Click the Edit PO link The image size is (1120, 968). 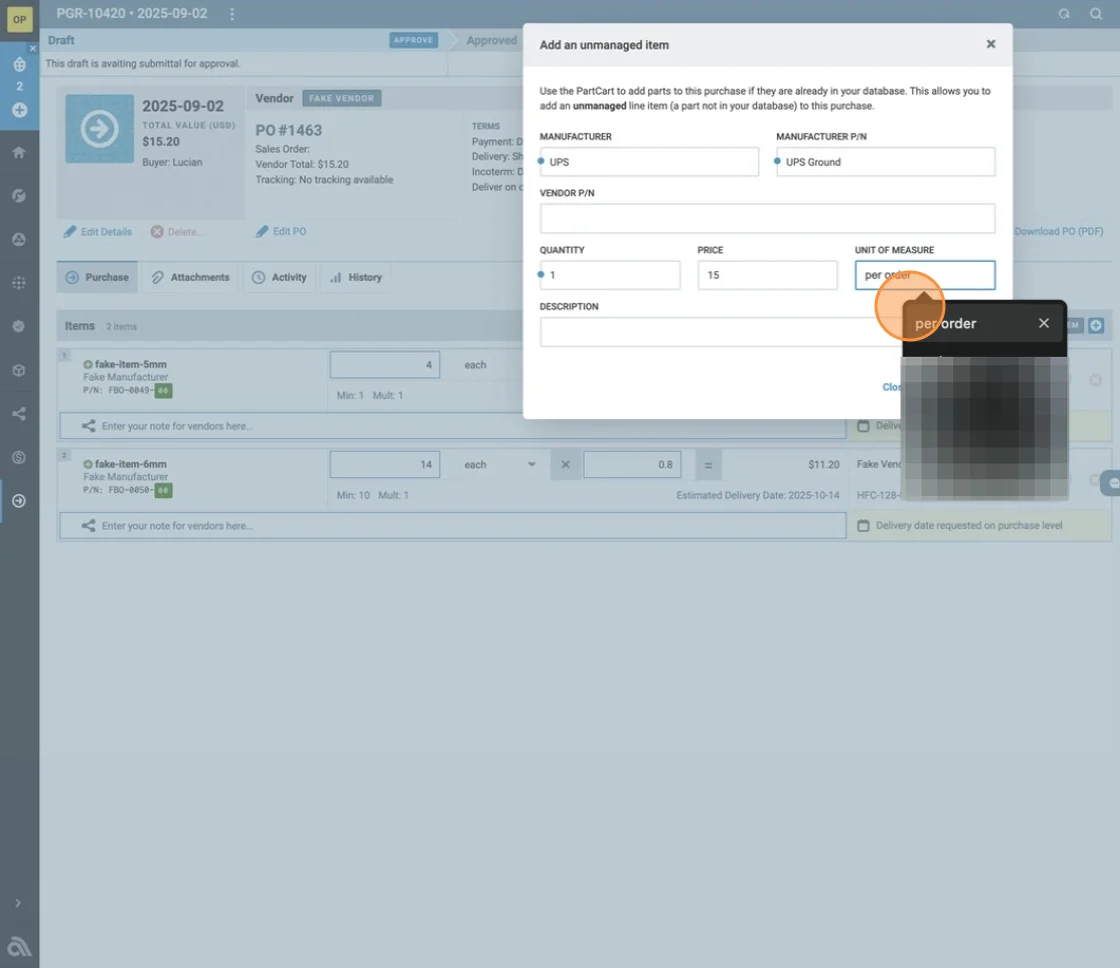pos(281,231)
